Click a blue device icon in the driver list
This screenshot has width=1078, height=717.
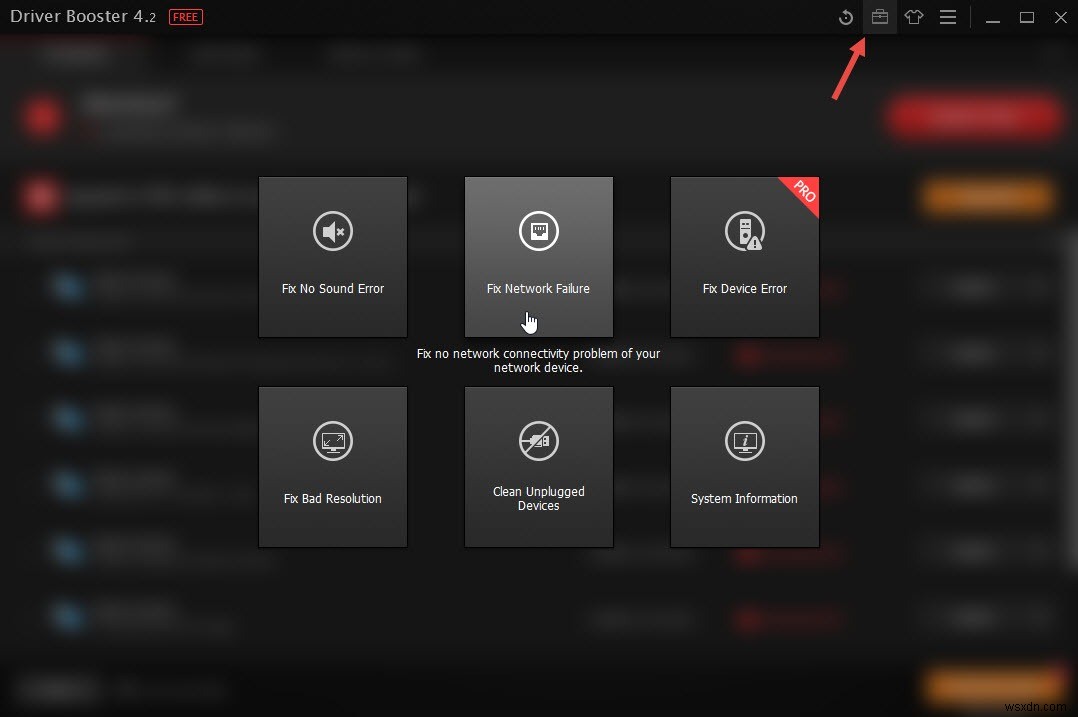[68, 287]
